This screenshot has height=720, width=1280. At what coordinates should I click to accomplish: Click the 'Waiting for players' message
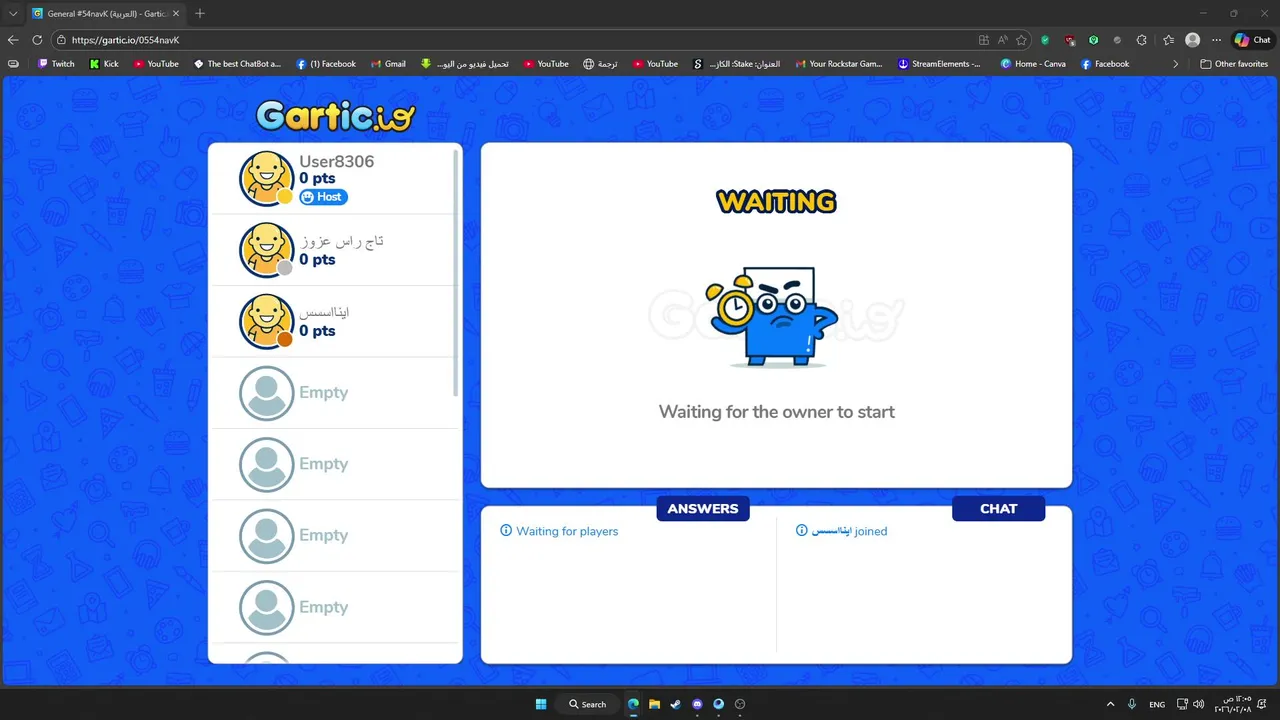567,531
